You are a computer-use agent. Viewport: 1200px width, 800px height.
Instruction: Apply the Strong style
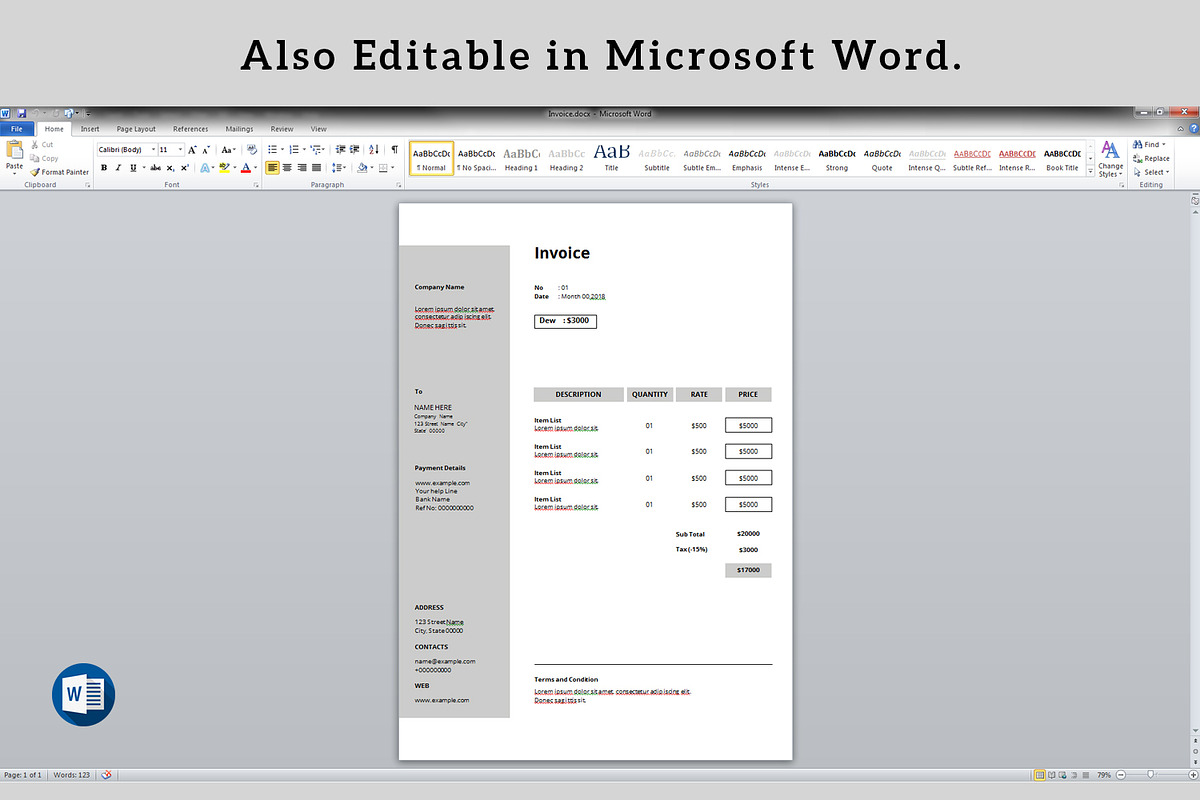(x=837, y=158)
